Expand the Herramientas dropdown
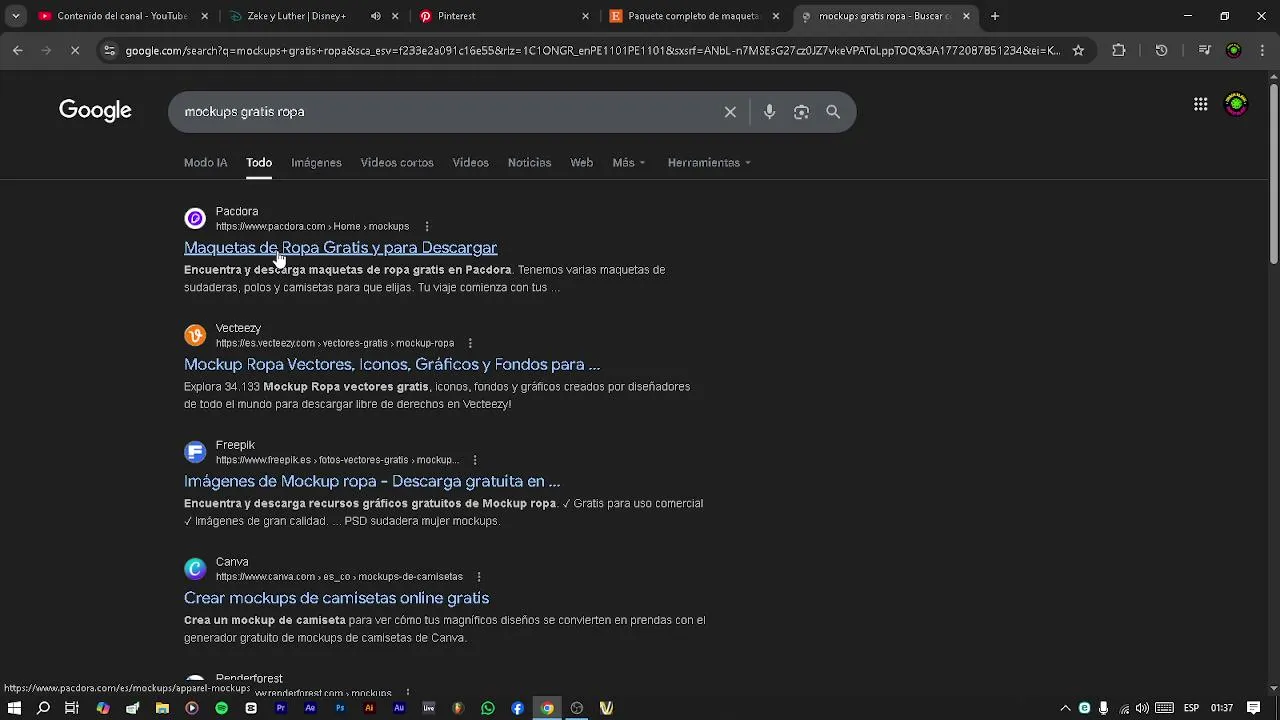 tap(709, 162)
